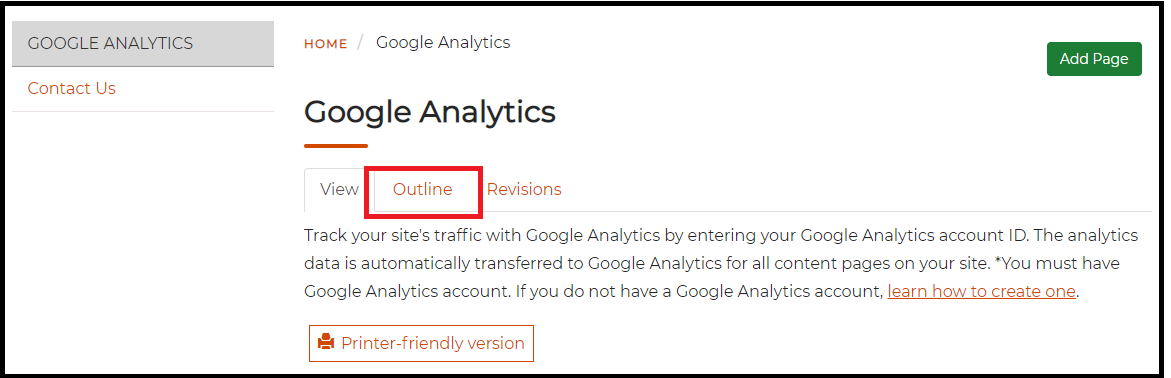Open the Outline tab
The height and width of the screenshot is (378, 1171).
(423, 190)
